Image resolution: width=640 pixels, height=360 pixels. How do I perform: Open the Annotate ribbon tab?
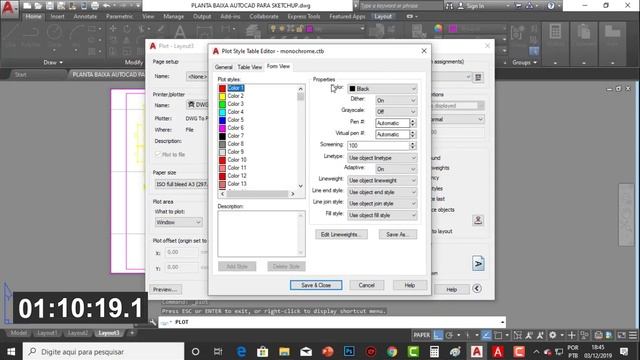(85, 16)
